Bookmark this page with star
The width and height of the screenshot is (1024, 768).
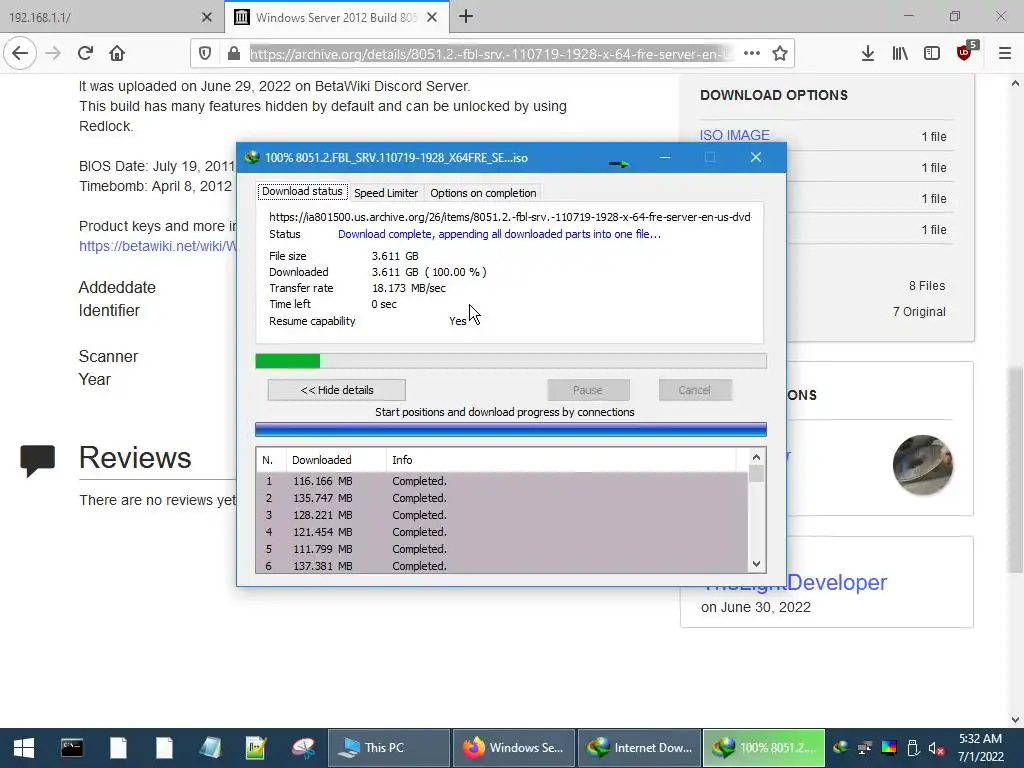(x=780, y=54)
